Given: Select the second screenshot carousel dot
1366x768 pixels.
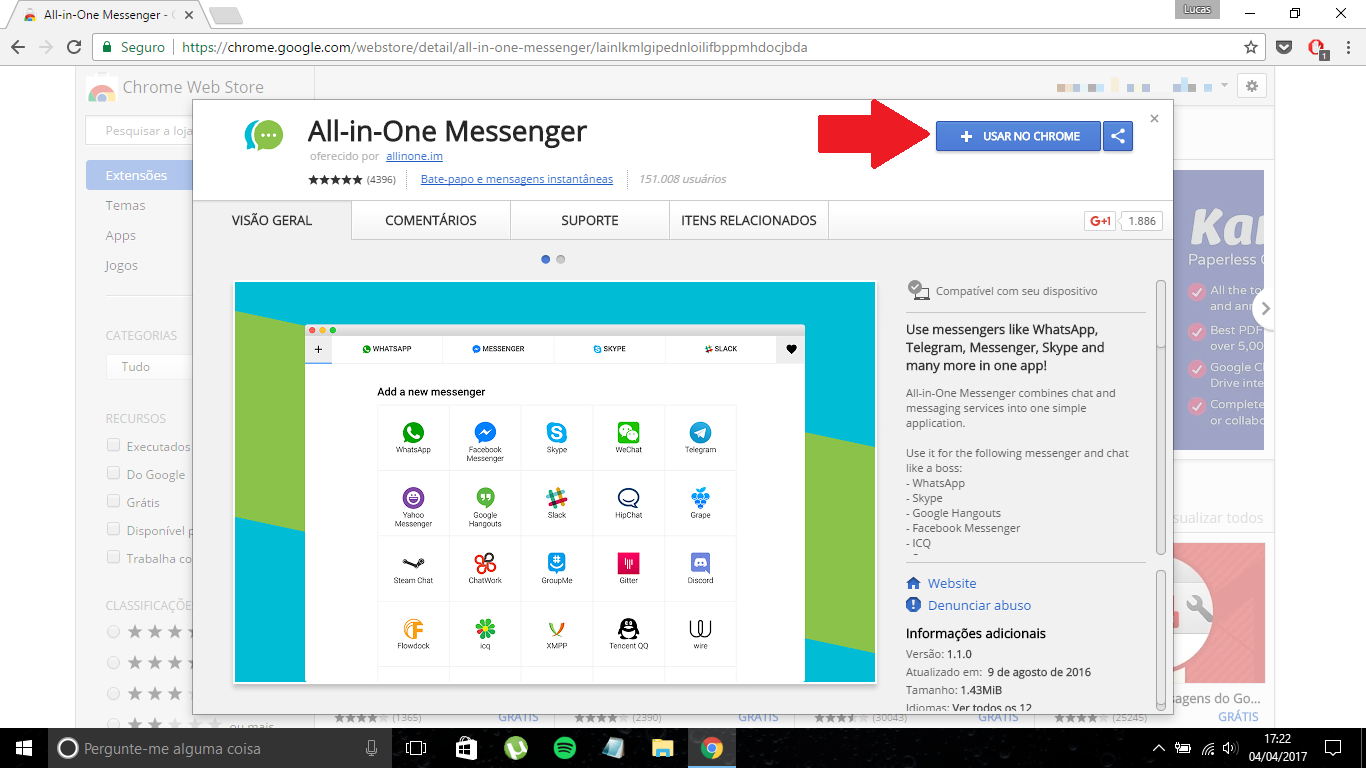Looking at the screenshot, I should coord(561,259).
